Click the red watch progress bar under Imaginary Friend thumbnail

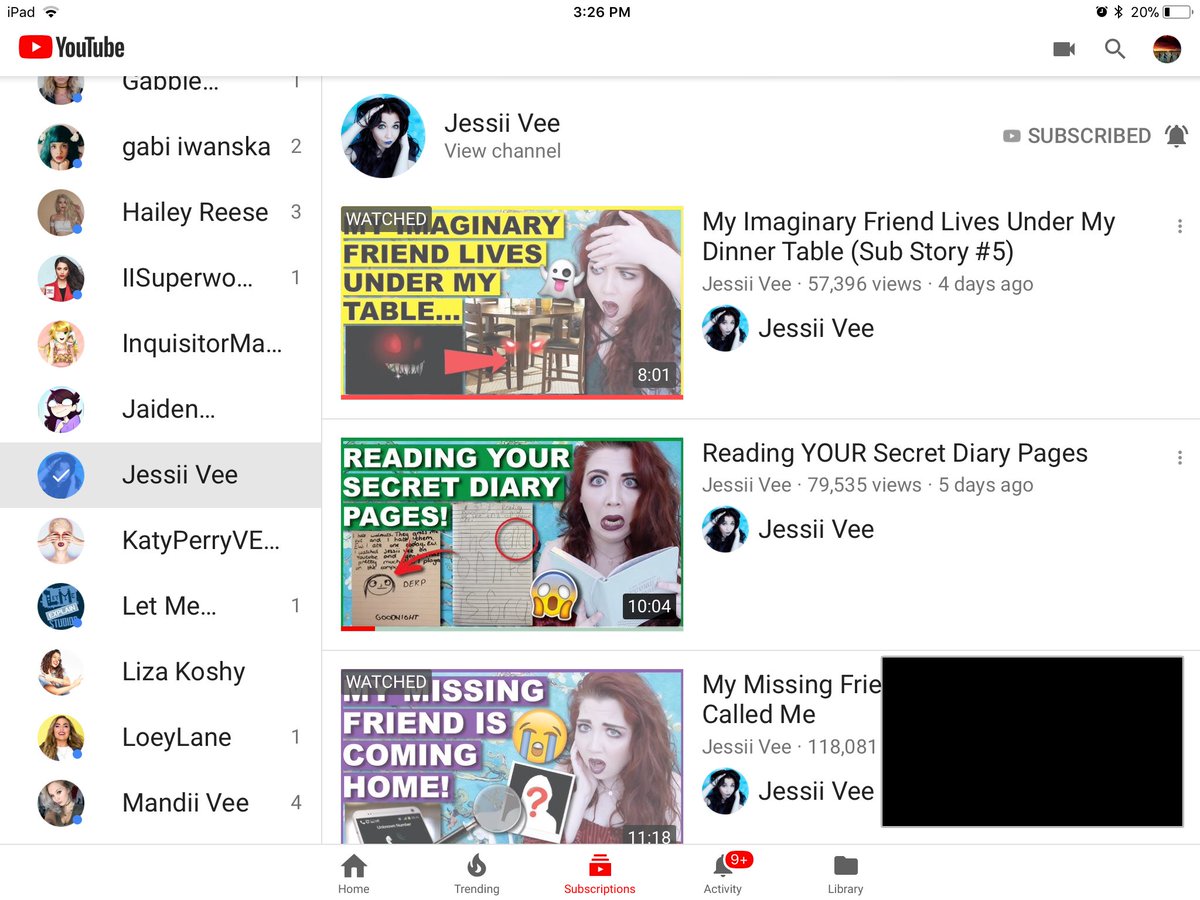pyautogui.click(x=512, y=397)
